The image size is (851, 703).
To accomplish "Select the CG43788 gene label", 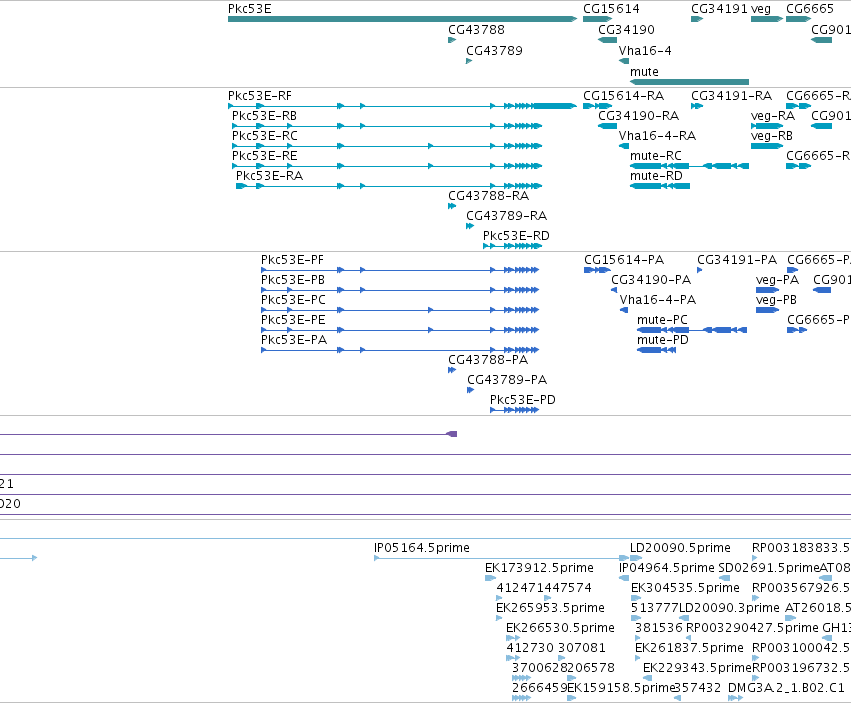I will pyautogui.click(x=477, y=30).
